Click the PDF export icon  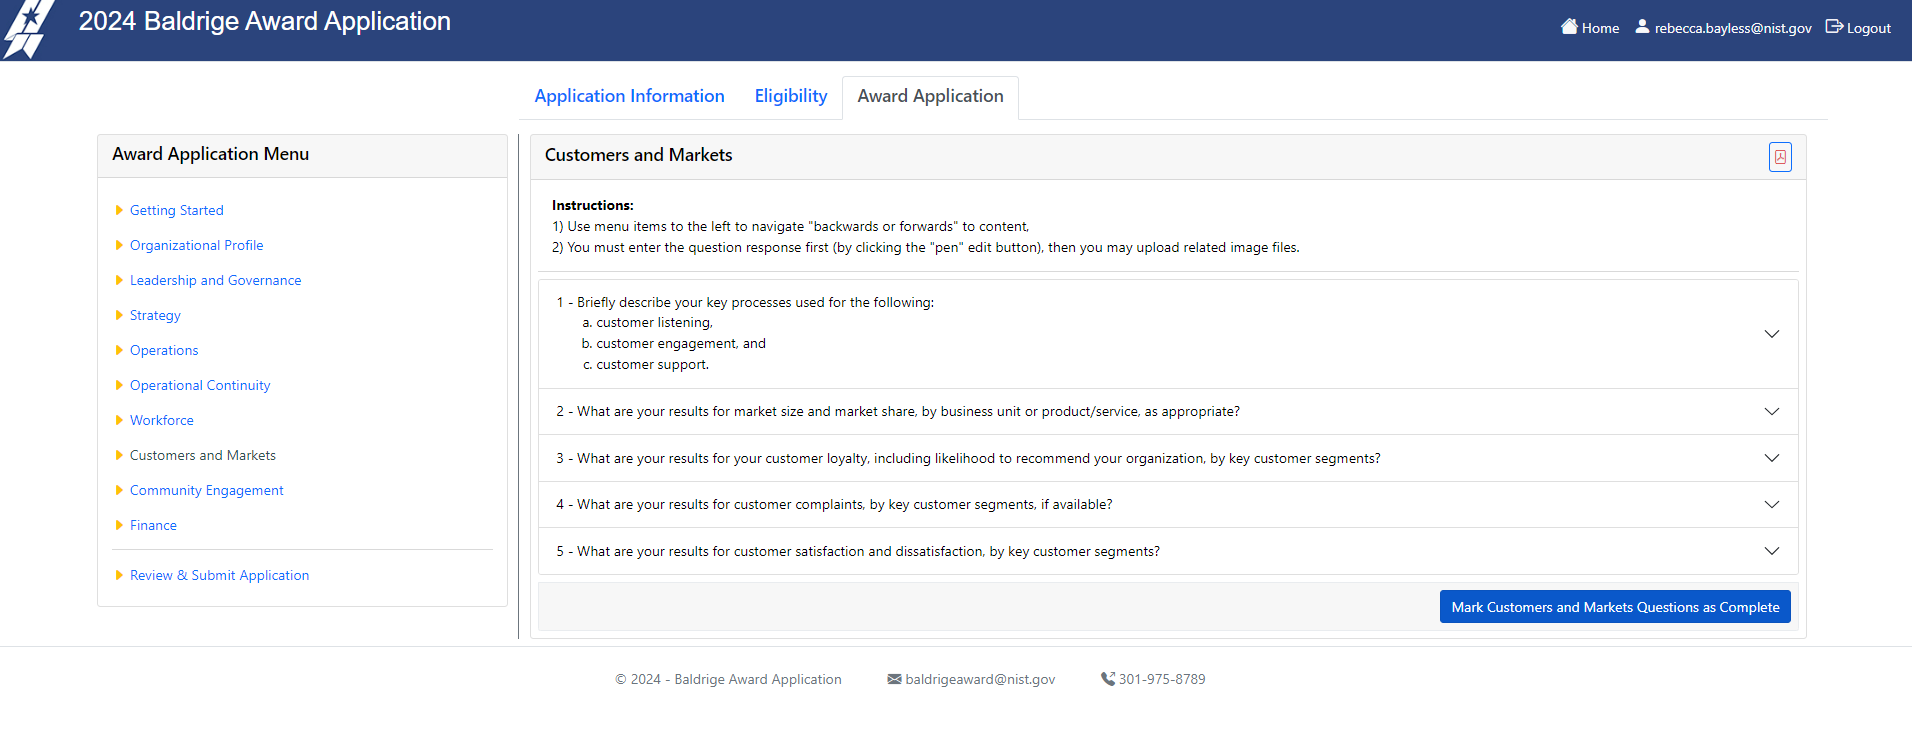pos(1780,157)
